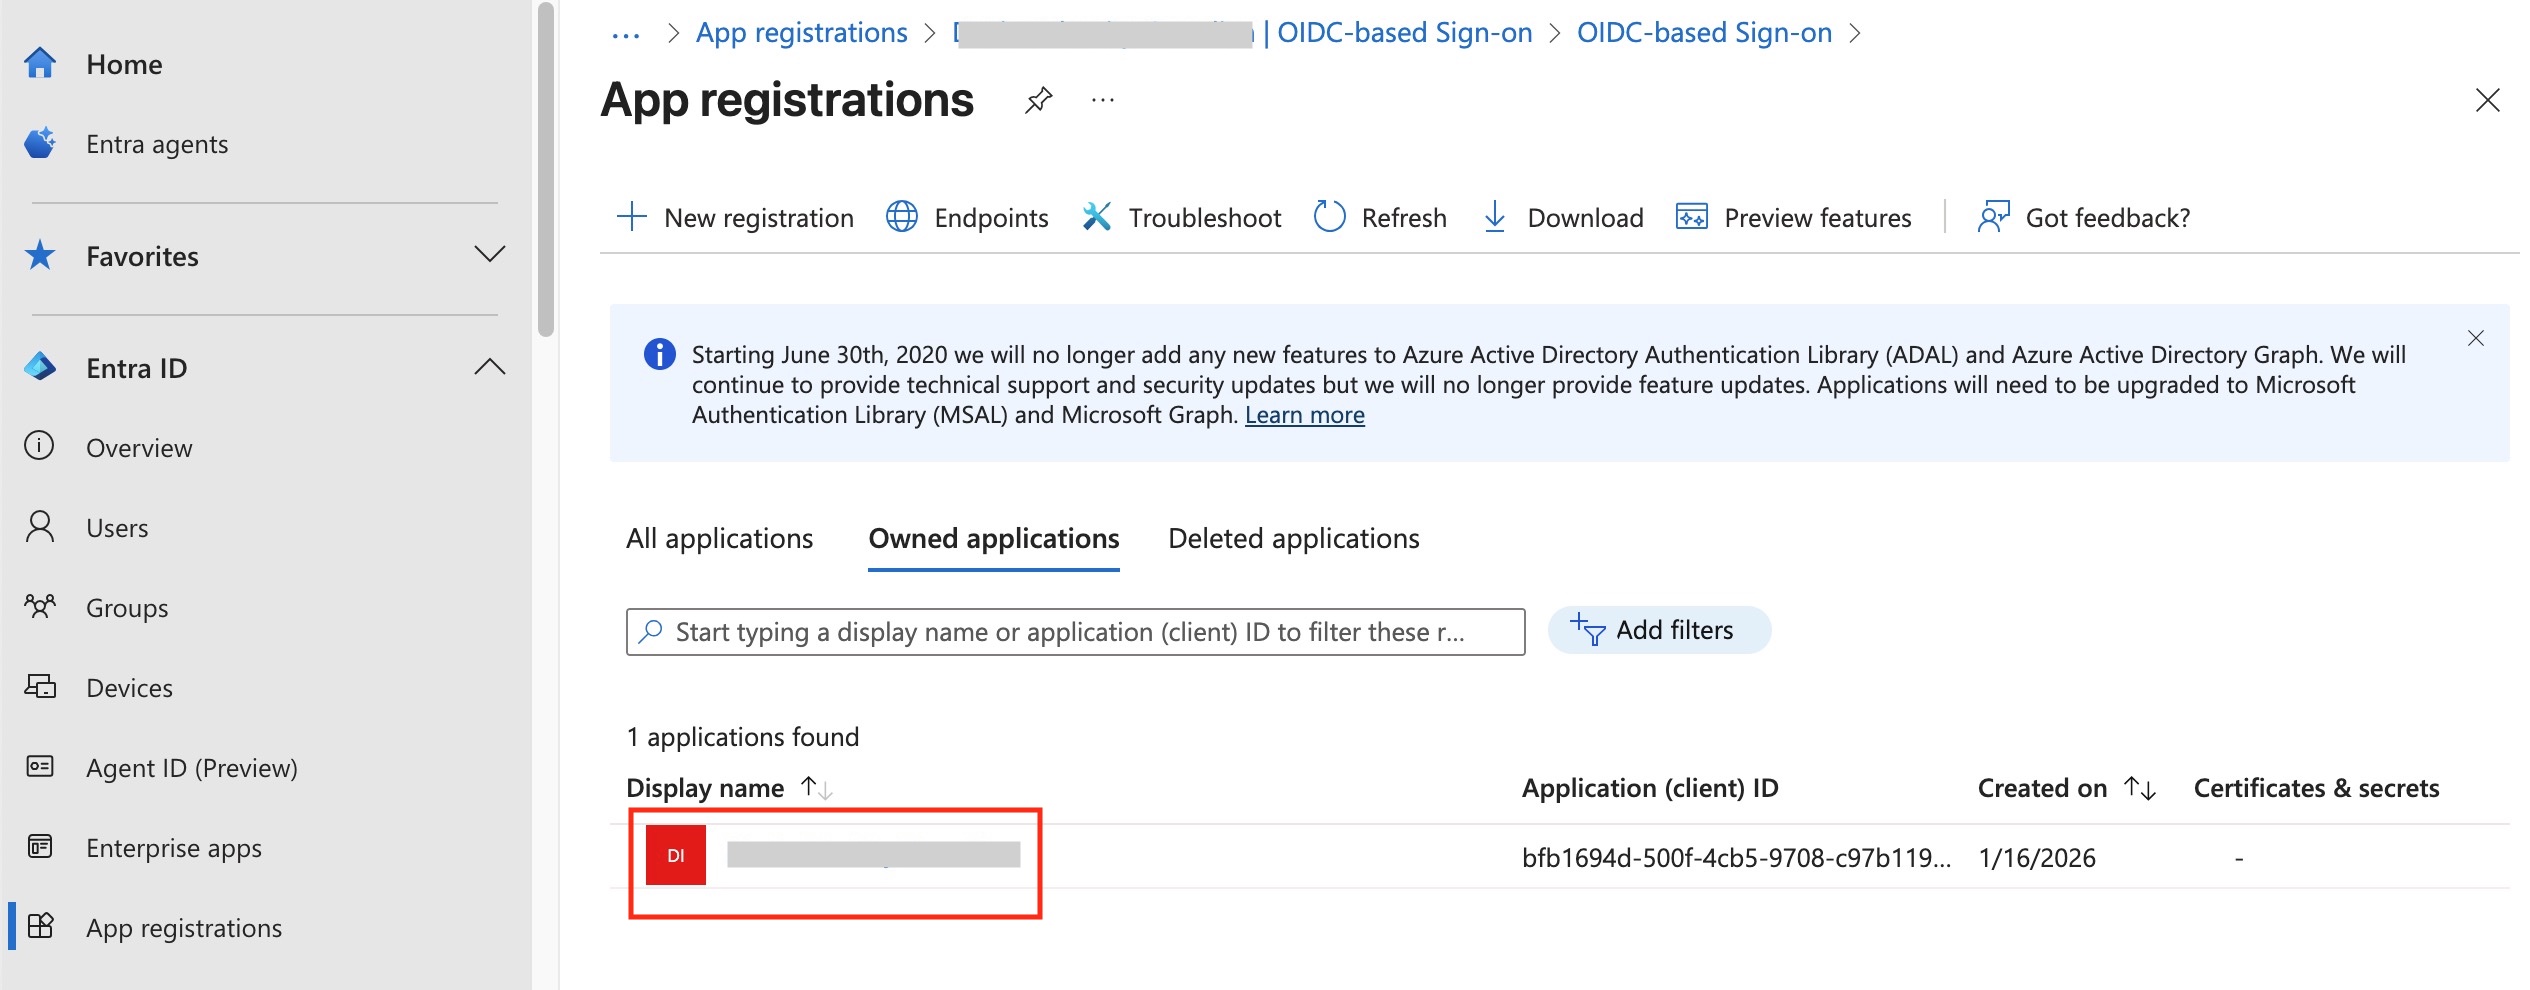Screen dimensions: 2530x990
Task: Click the Troubleshoot wrench icon
Action: 1096,217
